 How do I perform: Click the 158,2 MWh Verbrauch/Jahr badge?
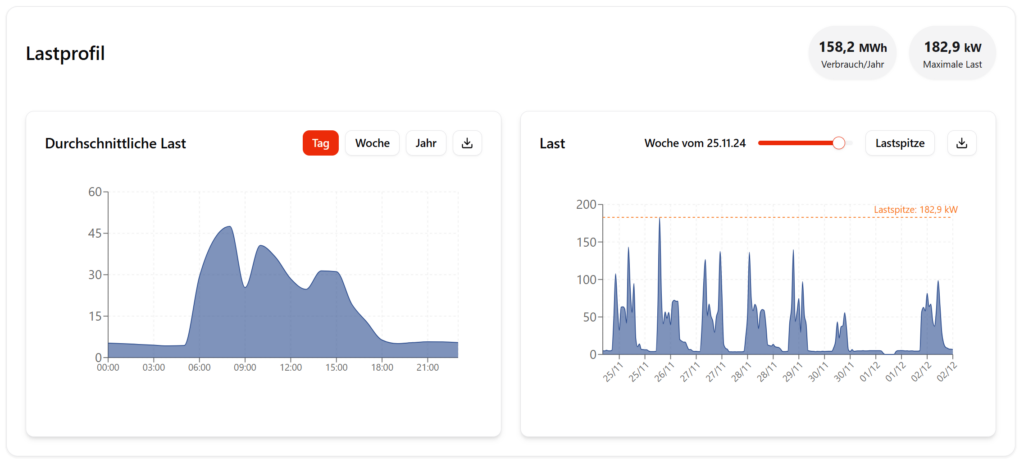coord(852,53)
